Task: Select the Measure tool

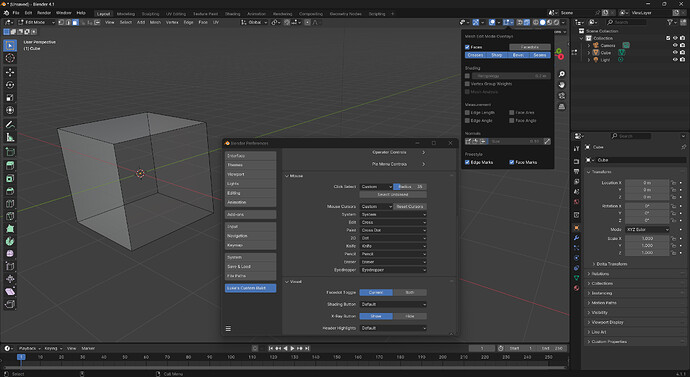Action: pos(10,137)
